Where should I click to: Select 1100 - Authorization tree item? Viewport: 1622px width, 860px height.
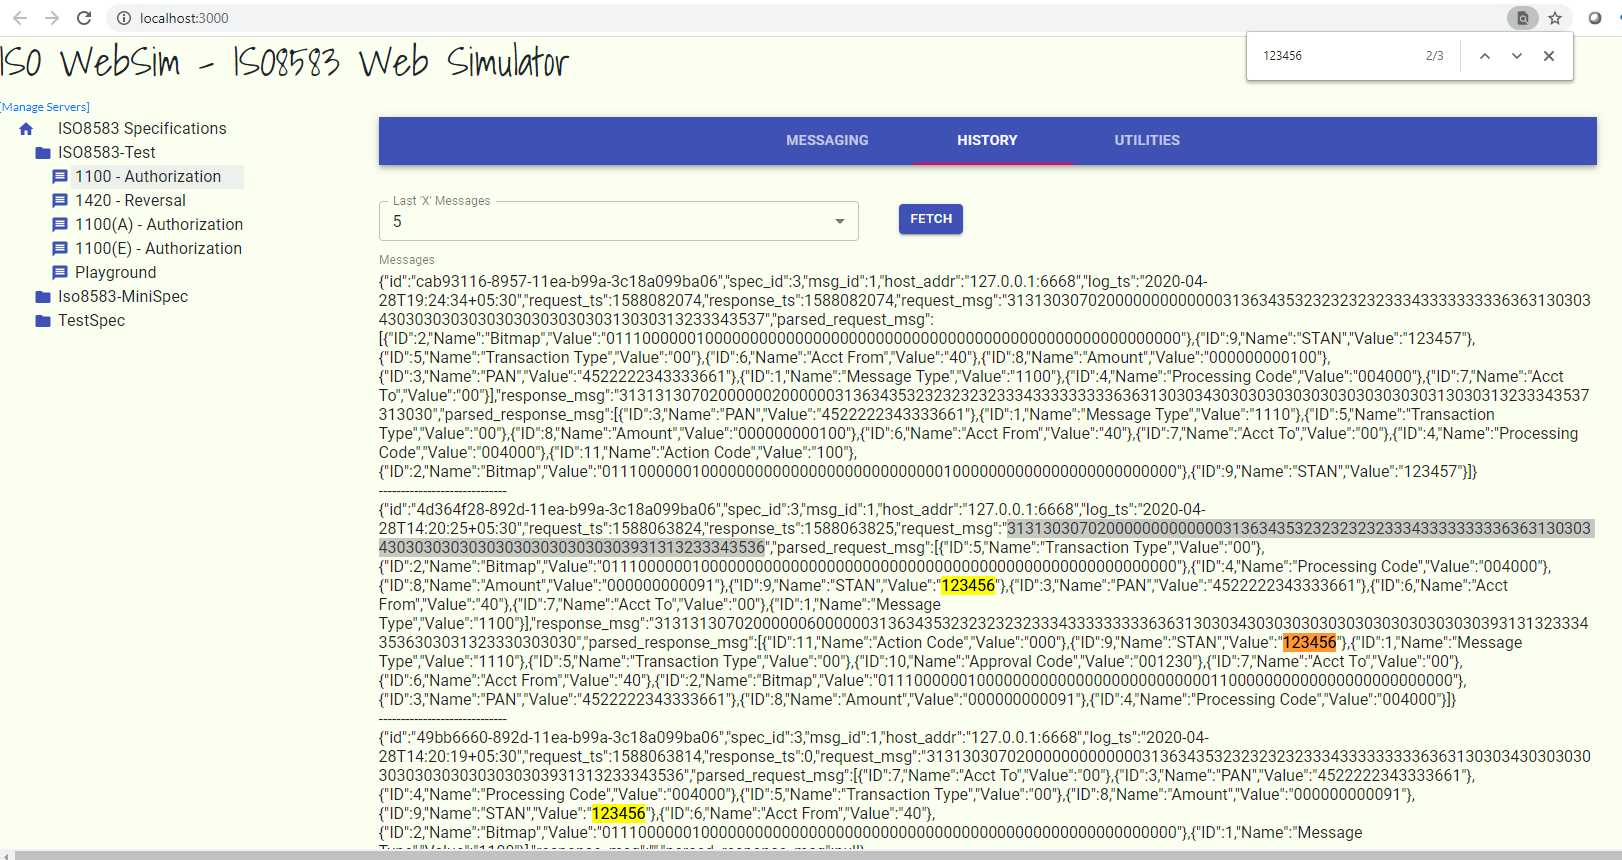click(147, 177)
